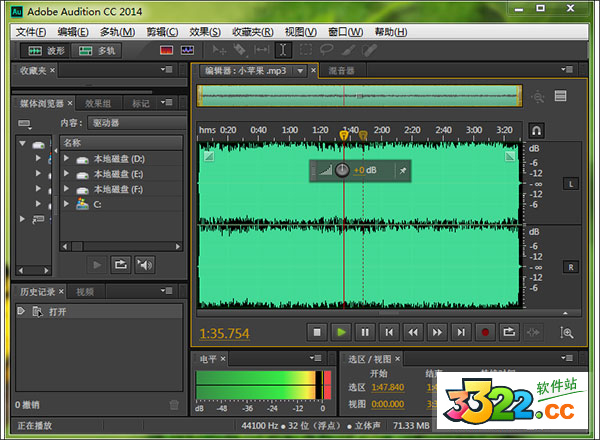Expand the local disk (F:) entry
The image size is (600, 440).
[67, 188]
